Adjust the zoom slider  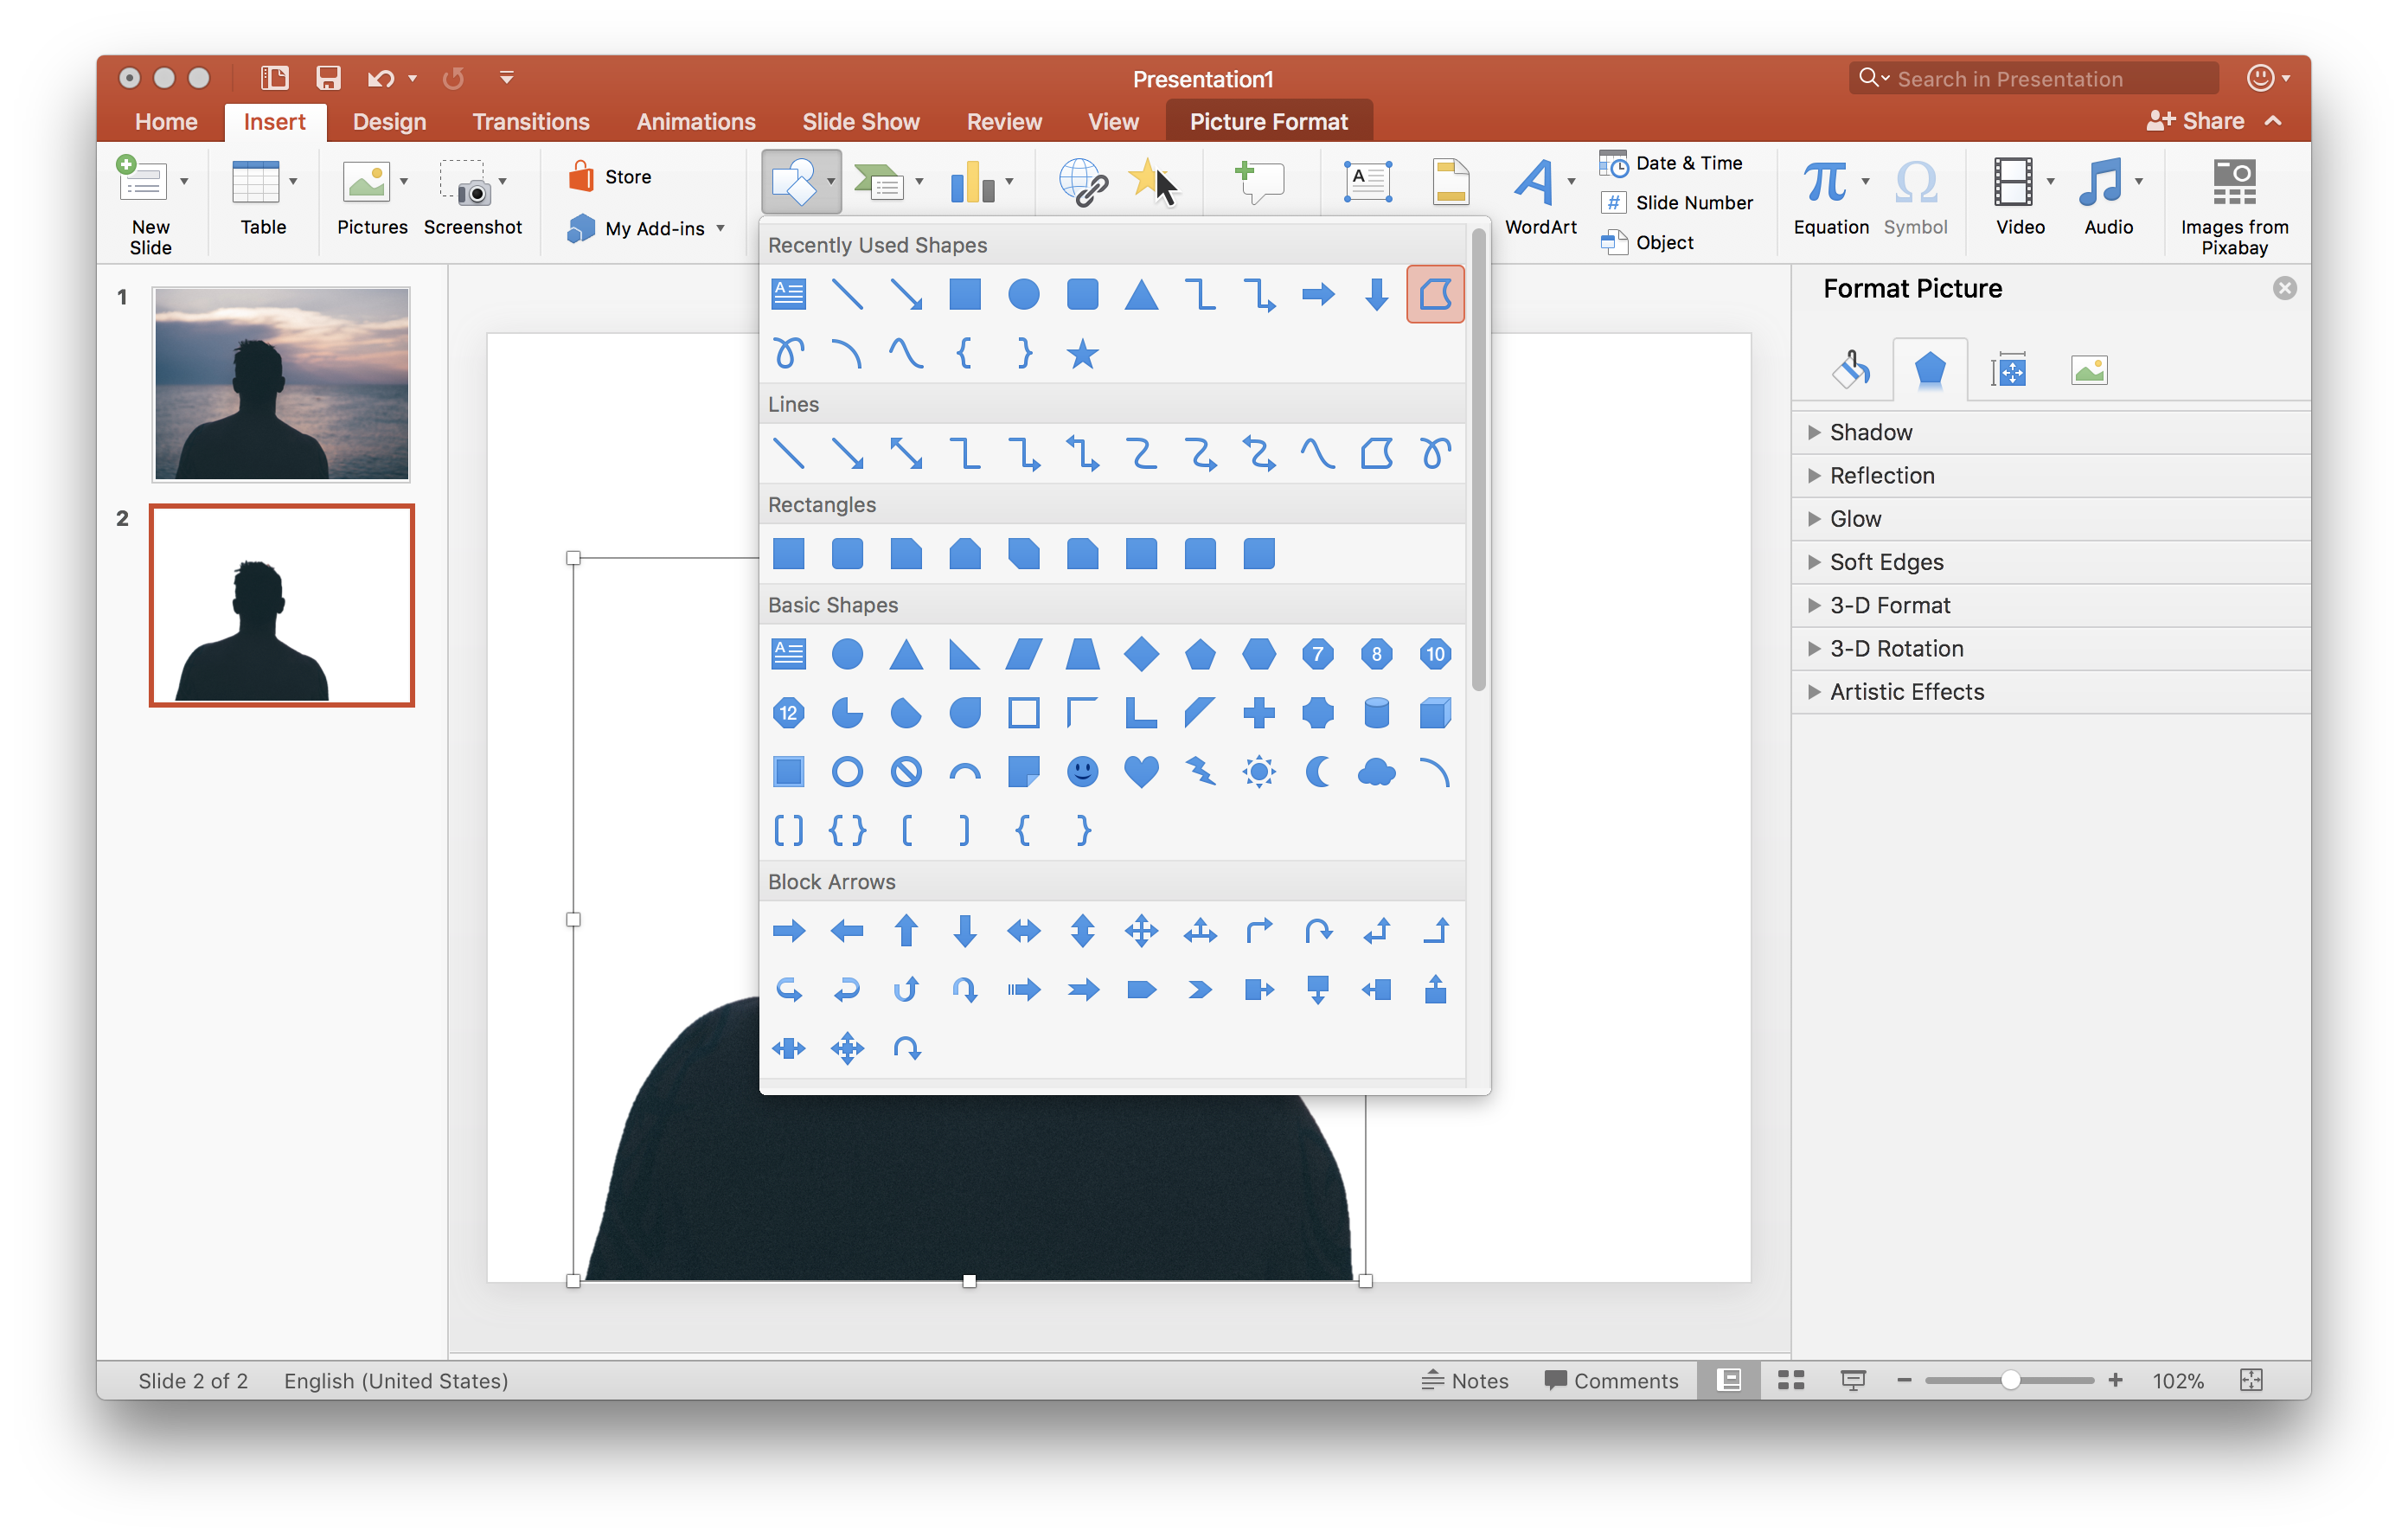[2010, 1380]
